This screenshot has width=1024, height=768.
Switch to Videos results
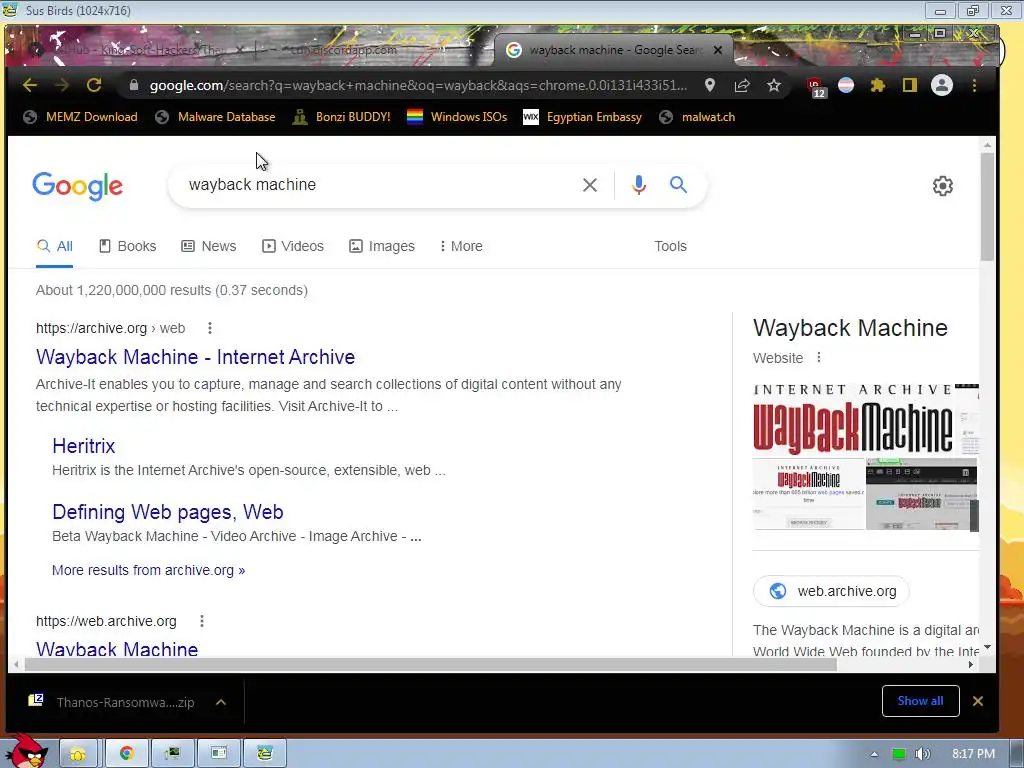coord(293,246)
